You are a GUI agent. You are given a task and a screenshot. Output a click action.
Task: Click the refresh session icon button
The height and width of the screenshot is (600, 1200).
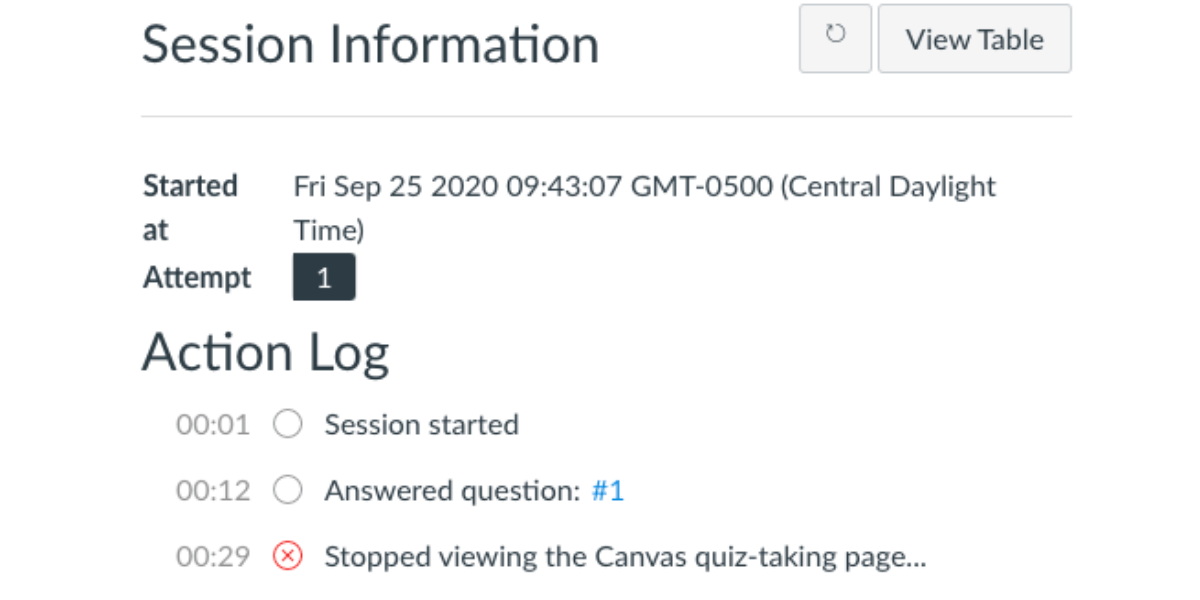835,39
